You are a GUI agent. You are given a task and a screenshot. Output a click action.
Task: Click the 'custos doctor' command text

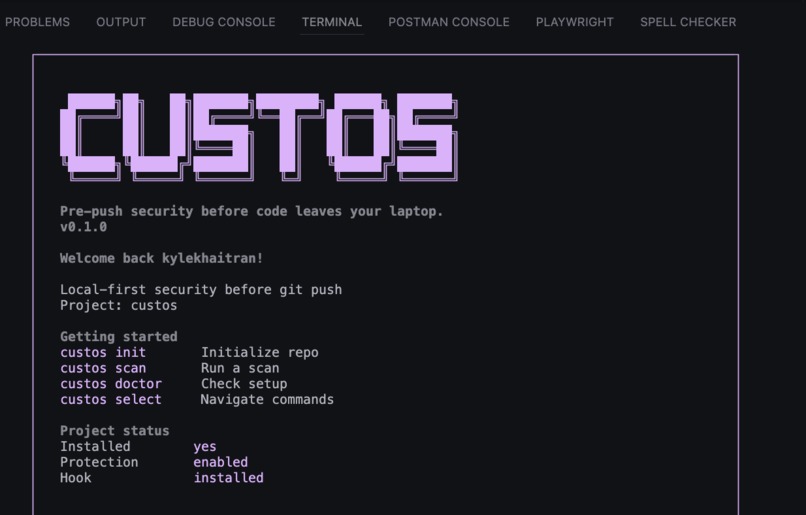click(x=111, y=384)
